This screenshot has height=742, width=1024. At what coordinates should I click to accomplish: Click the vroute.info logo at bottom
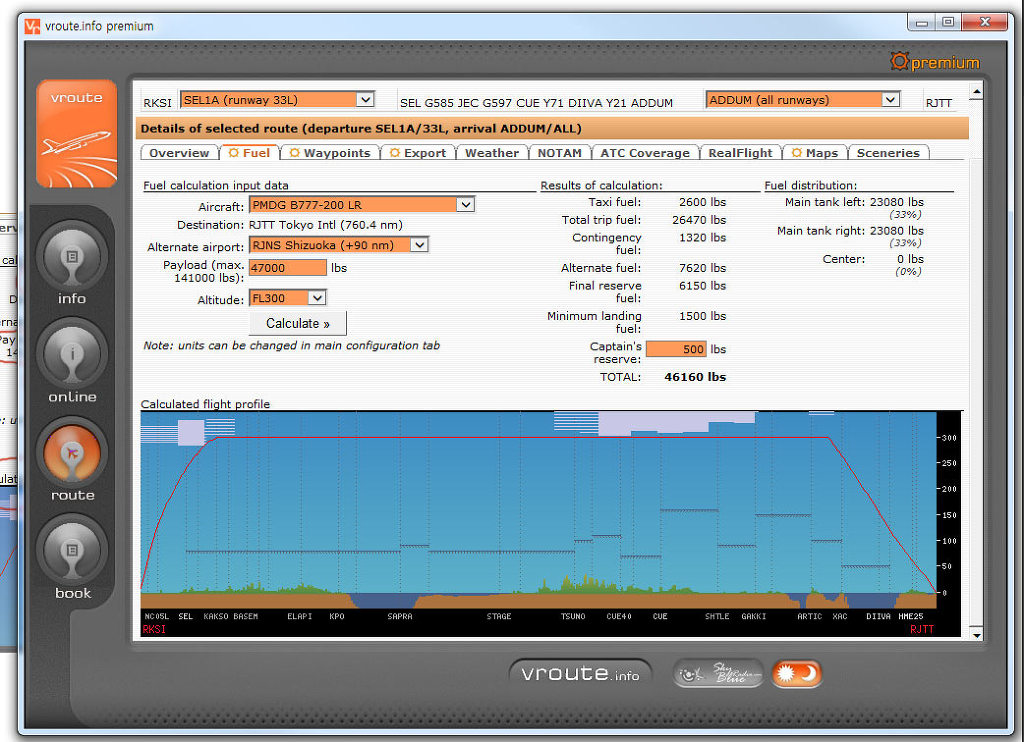point(580,673)
